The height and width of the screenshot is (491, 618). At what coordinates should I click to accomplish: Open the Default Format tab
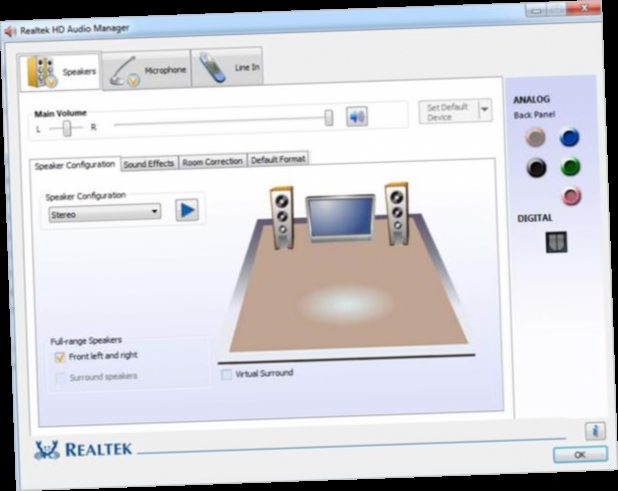[x=278, y=160]
